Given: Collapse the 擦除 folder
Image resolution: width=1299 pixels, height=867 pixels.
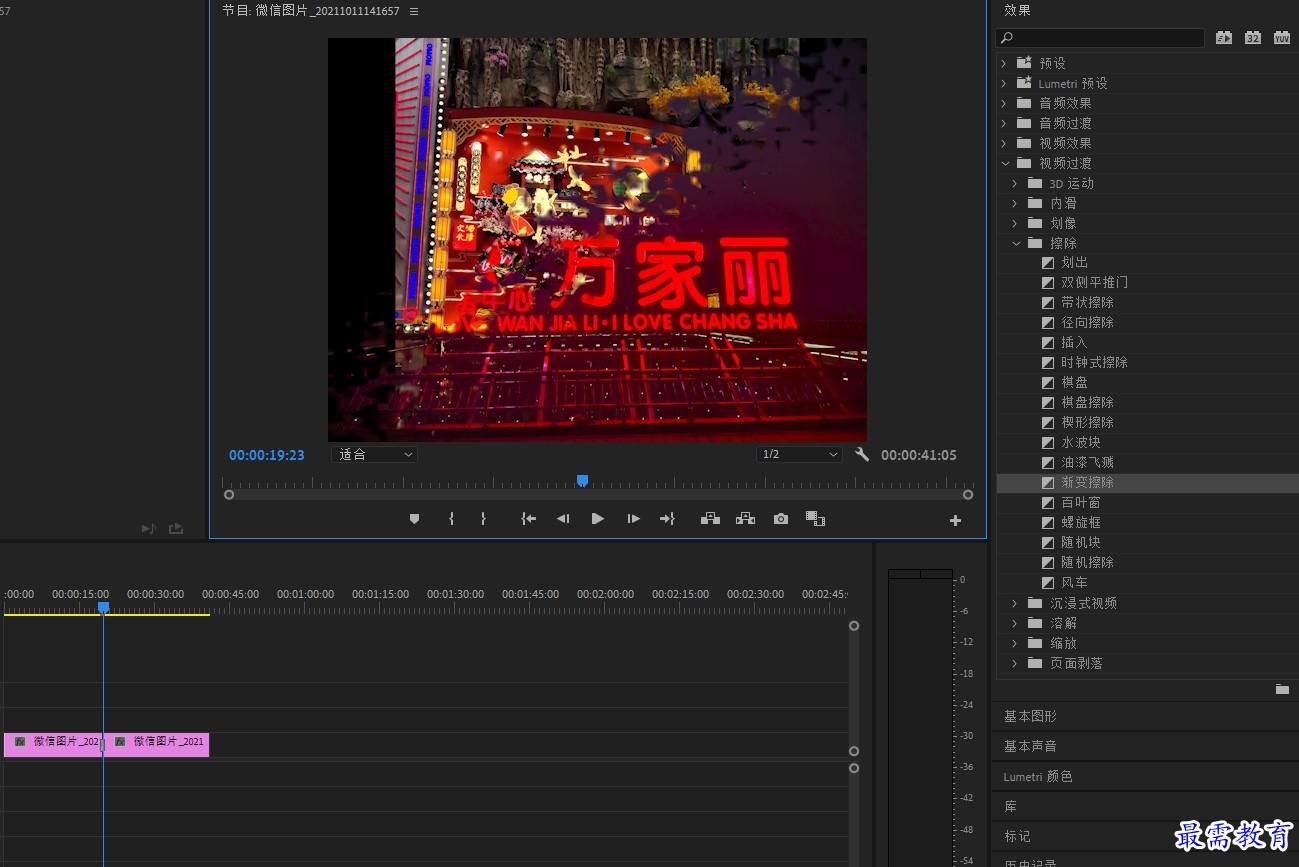Looking at the screenshot, I should click(x=1015, y=243).
